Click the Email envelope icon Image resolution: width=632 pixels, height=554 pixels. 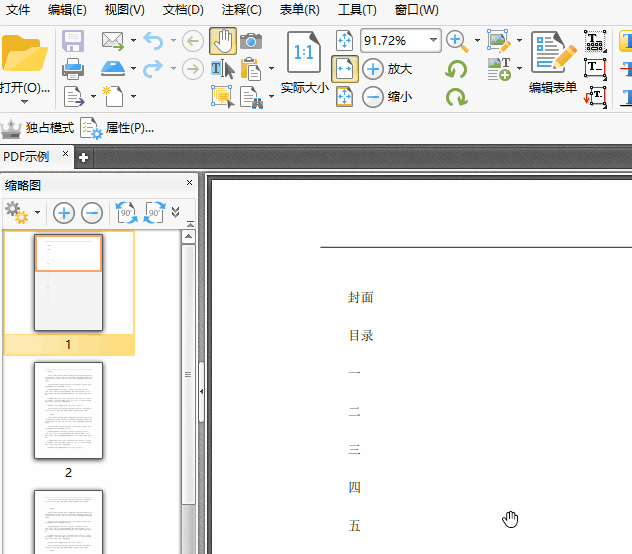[112, 41]
